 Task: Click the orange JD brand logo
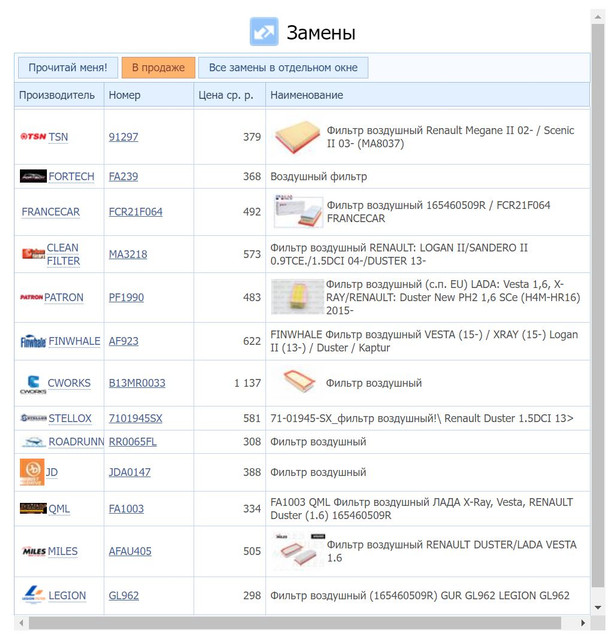pyautogui.click(x=32, y=472)
